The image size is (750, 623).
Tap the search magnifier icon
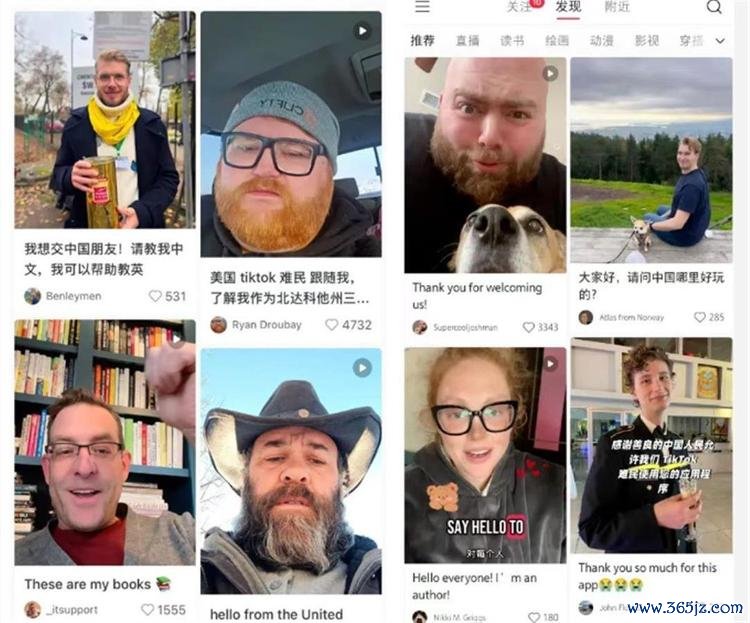click(714, 6)
